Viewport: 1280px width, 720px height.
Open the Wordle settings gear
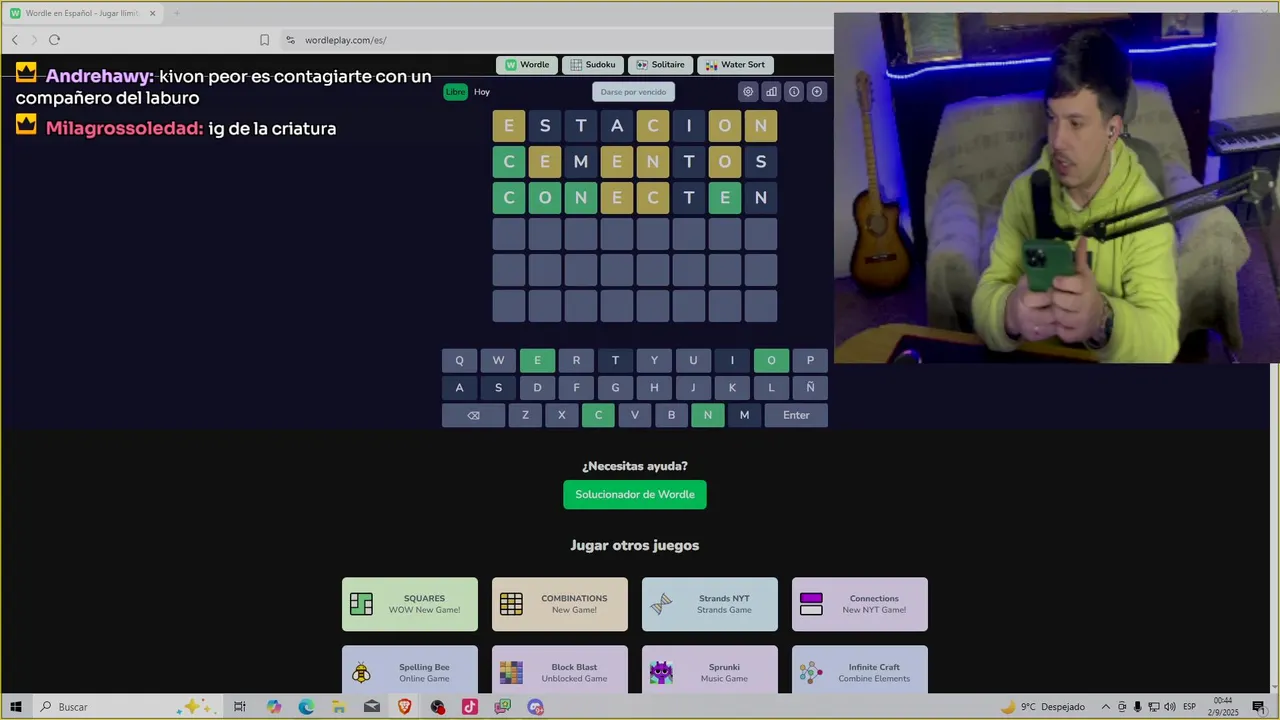tap(748, 92)
